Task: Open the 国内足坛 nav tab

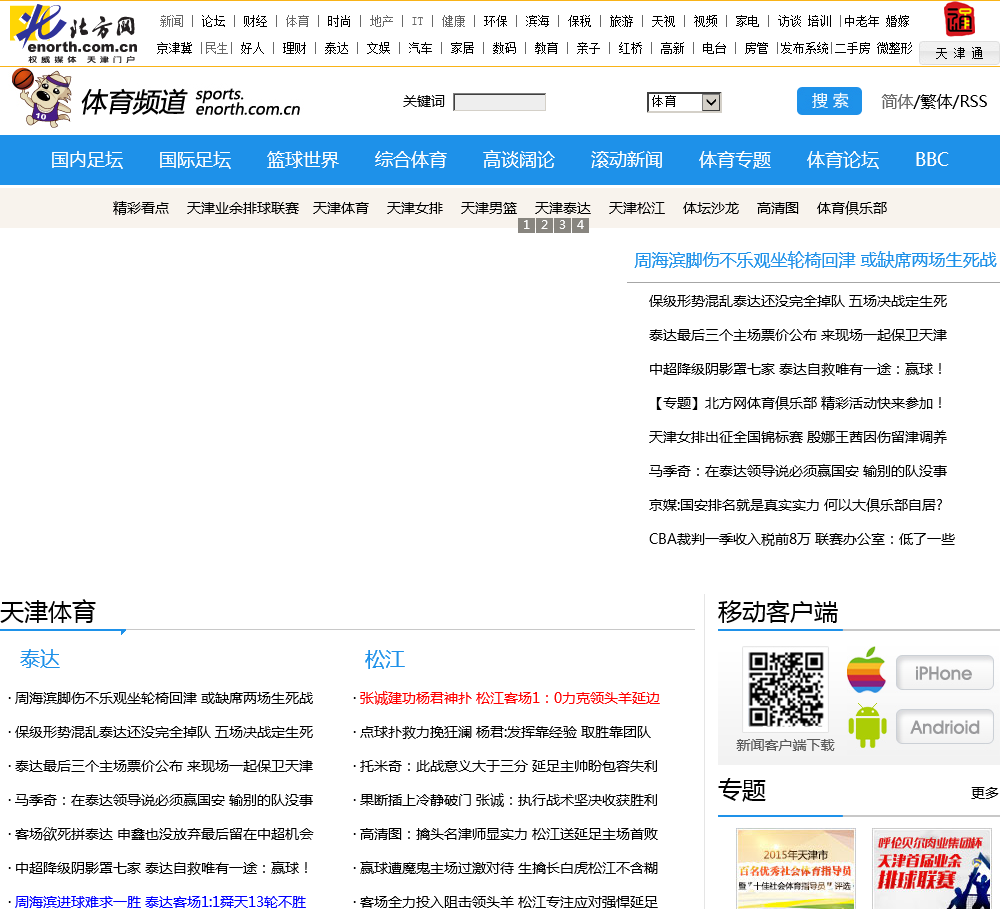Action: pyautogui.click(x=87, y=159)
